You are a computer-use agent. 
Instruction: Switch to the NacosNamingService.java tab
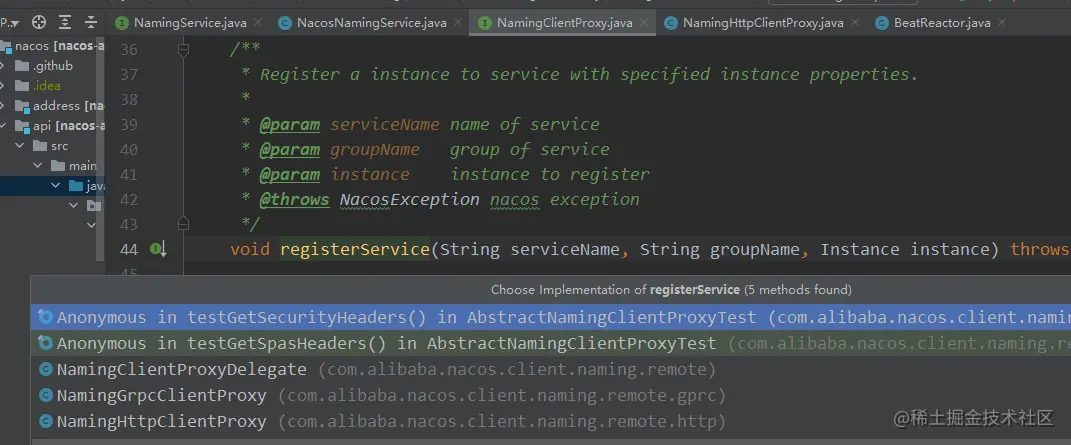coord(372,23)
